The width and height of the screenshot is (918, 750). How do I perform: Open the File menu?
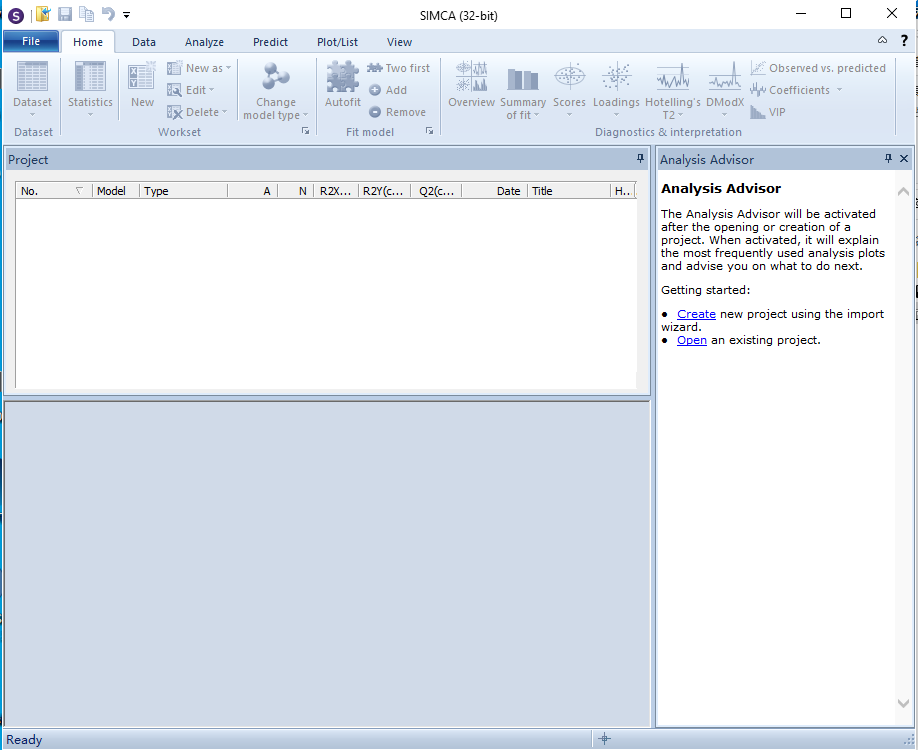31,42
